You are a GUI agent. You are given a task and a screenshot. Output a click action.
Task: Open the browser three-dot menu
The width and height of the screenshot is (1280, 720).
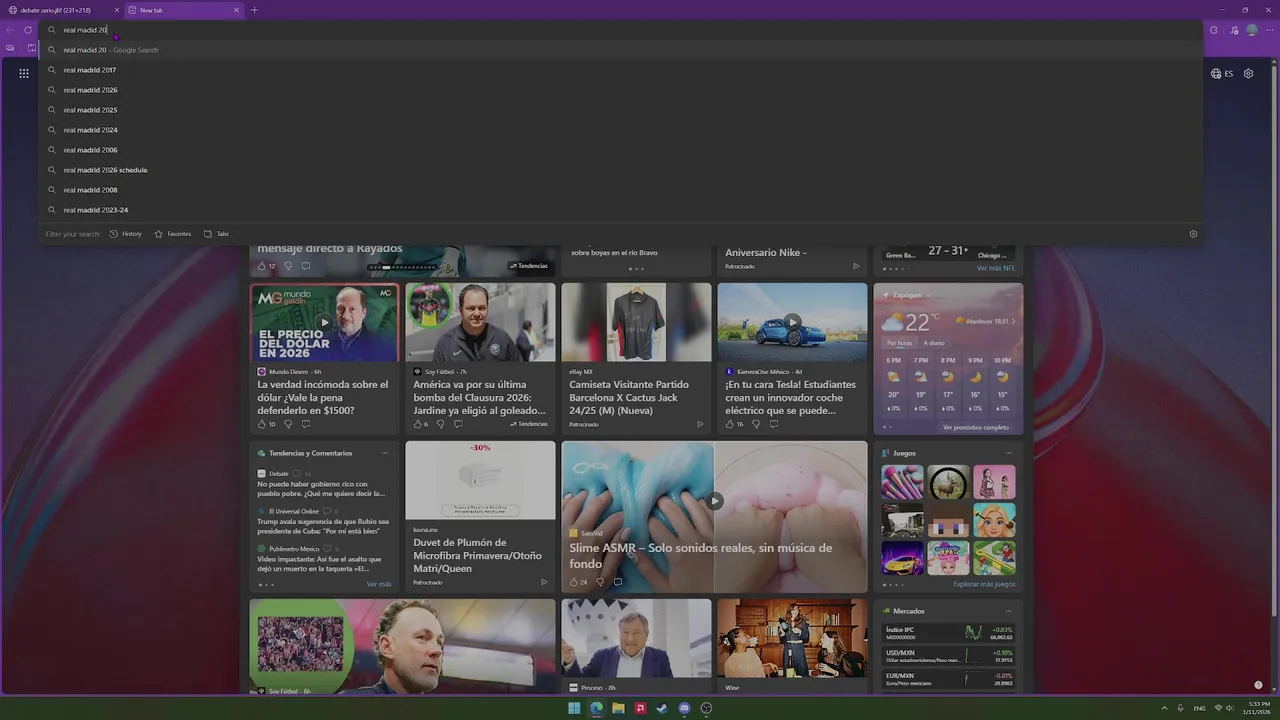click(1268, 30)
